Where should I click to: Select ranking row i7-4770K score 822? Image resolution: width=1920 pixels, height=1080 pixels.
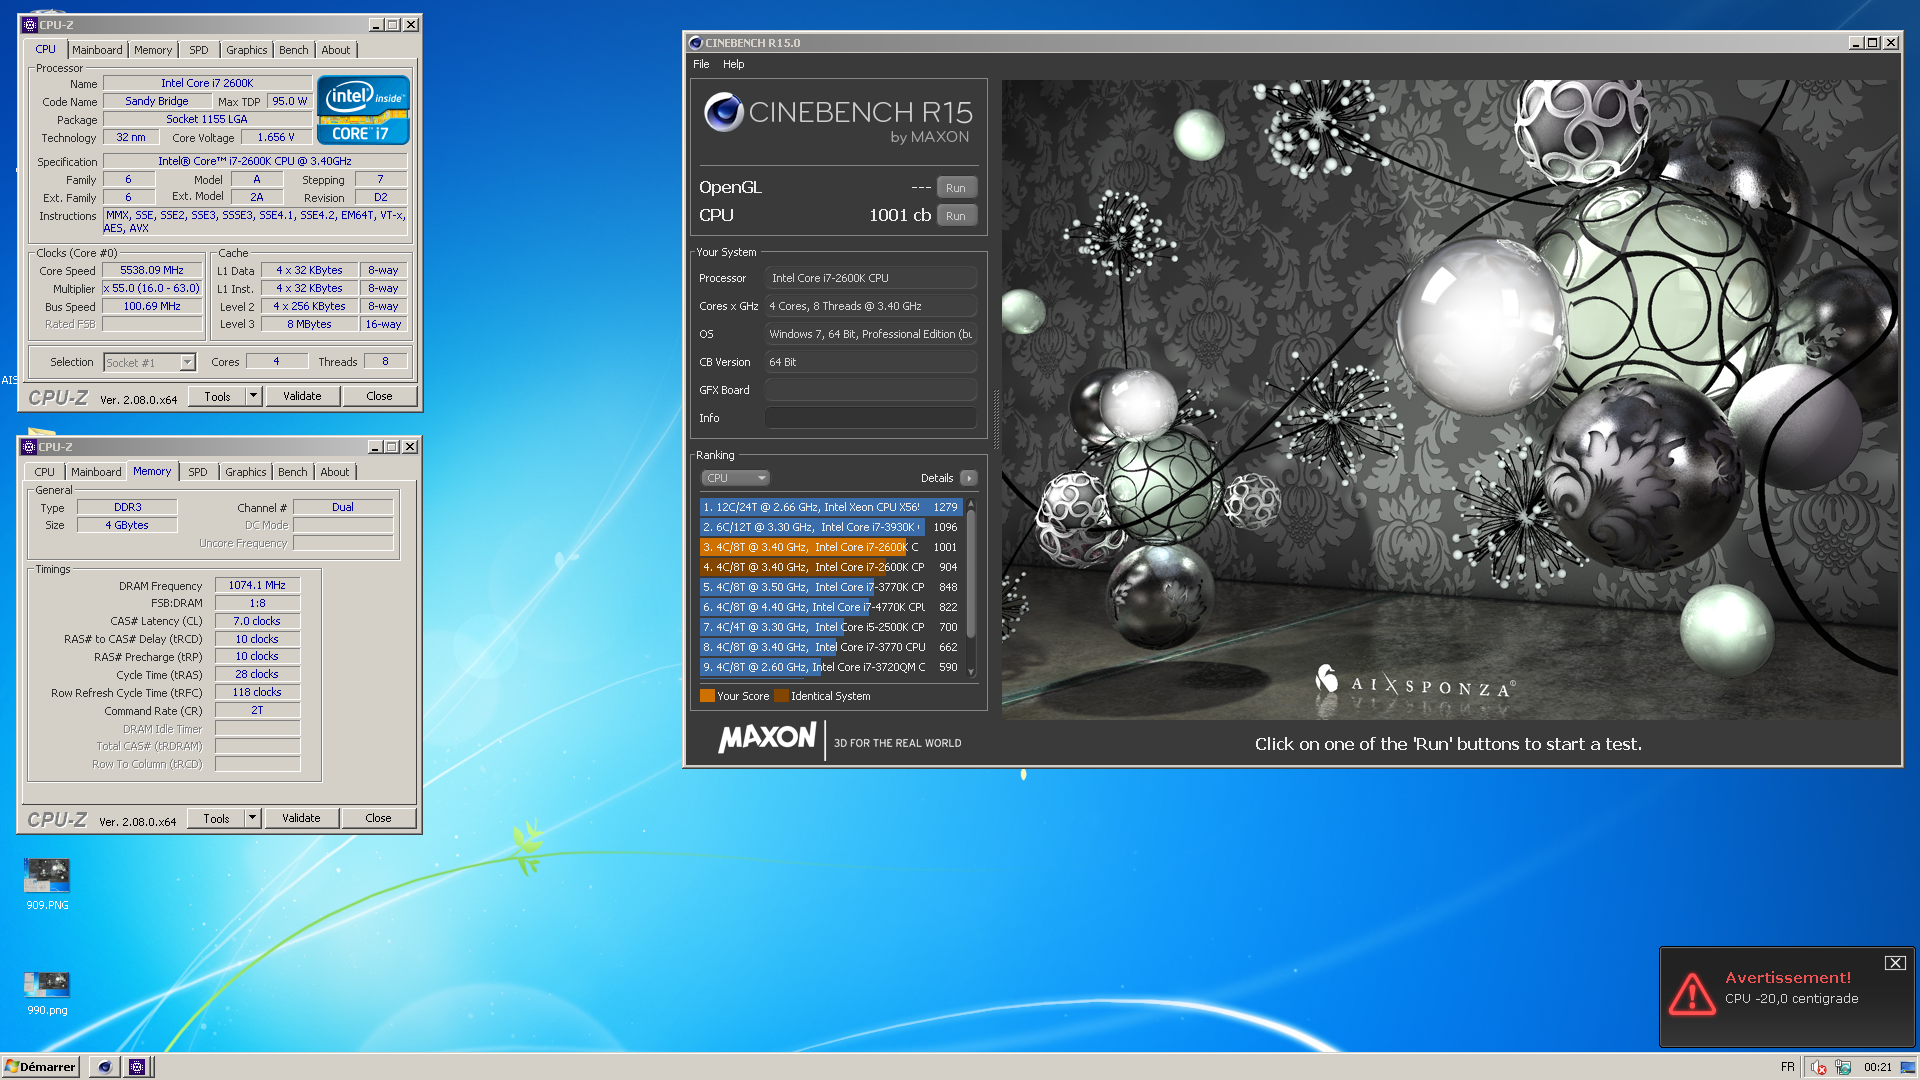click(831, 607)
